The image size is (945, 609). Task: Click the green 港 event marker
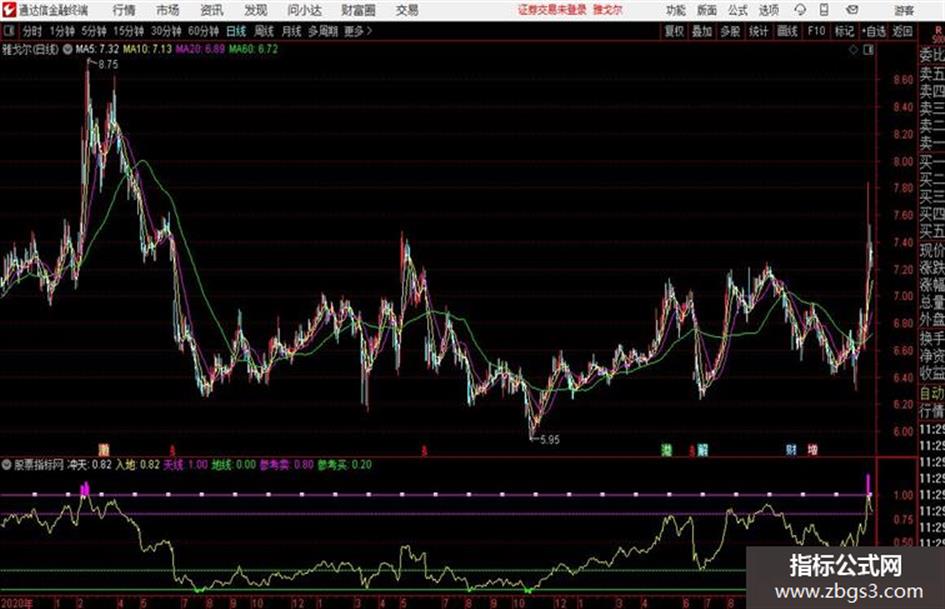click(667, 450)
